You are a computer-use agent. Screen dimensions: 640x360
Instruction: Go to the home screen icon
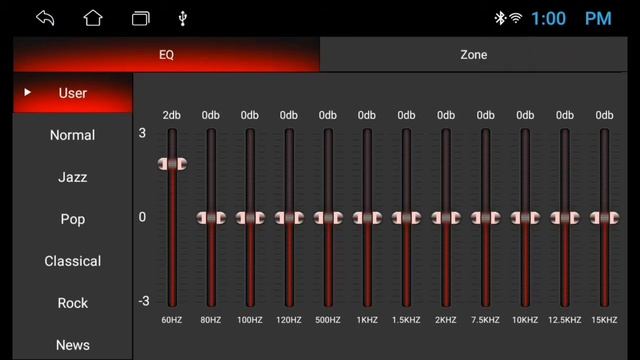coord(93,18)
